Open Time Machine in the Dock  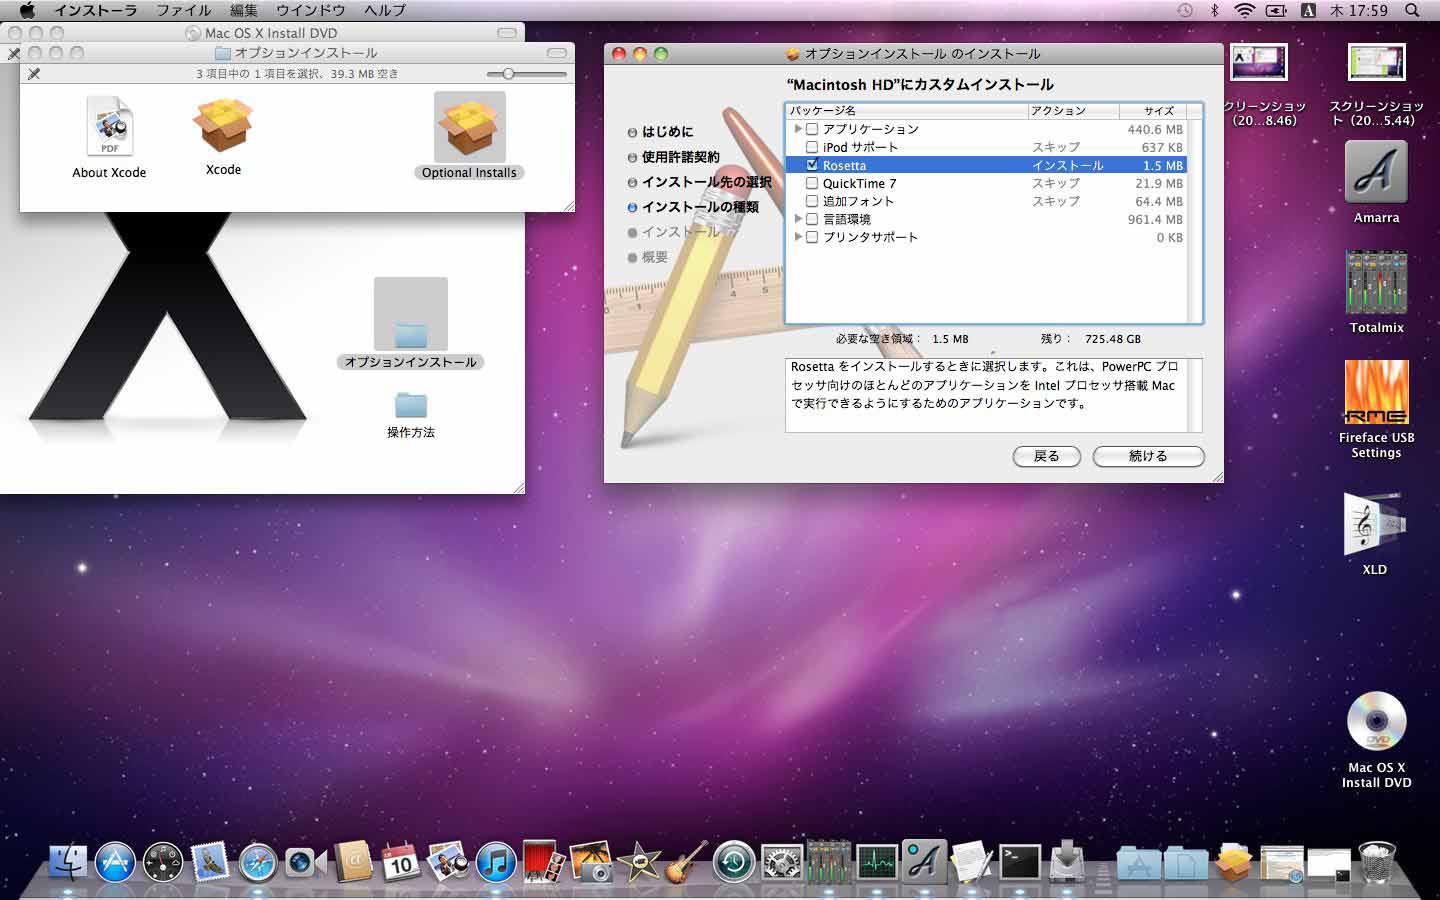click(734, 861)
